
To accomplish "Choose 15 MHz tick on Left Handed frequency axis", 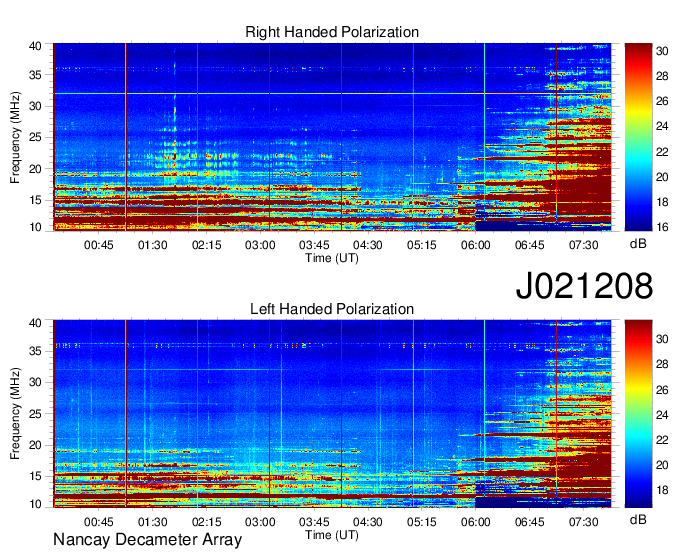I will pos(35,477).
